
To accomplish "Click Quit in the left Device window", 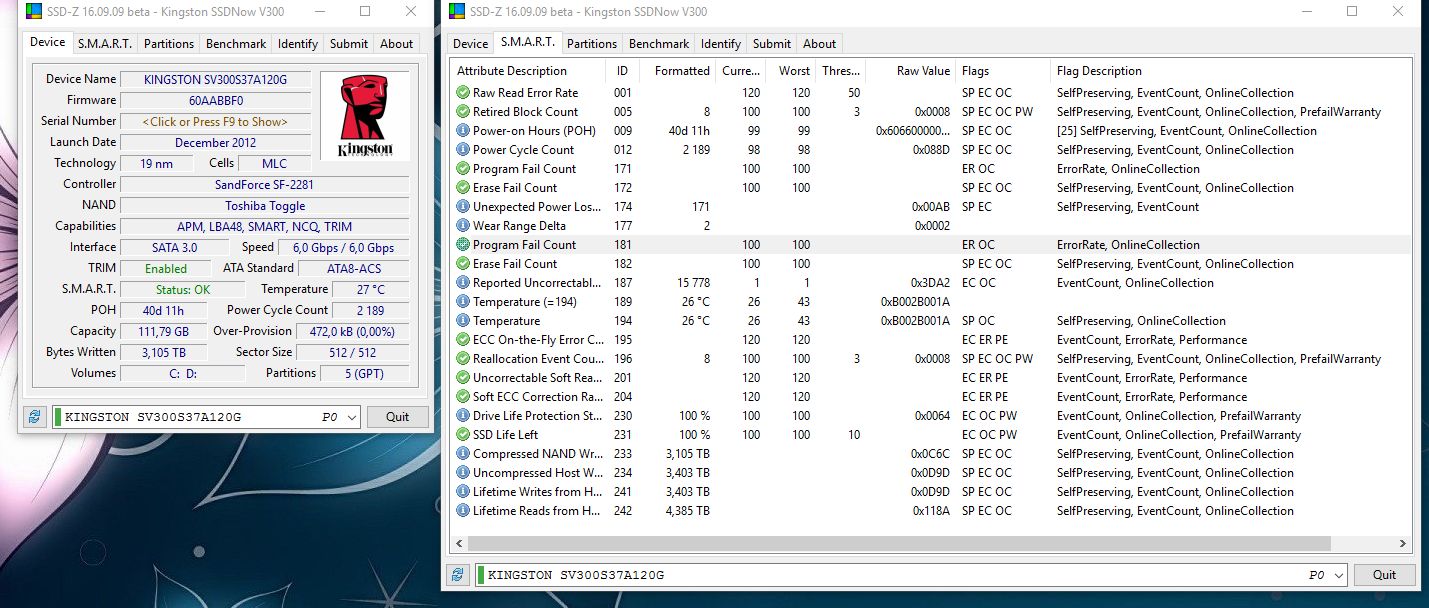I will (398, 417).
